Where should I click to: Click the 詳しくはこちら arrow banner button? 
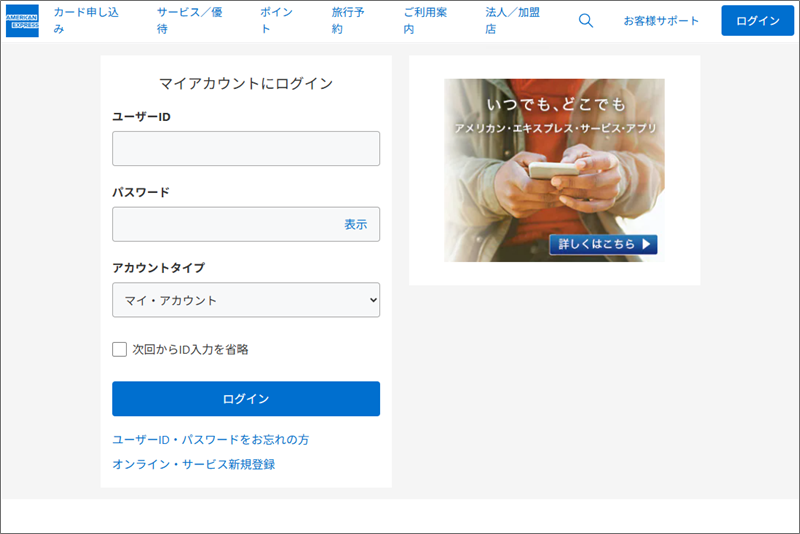pos(603,244)
